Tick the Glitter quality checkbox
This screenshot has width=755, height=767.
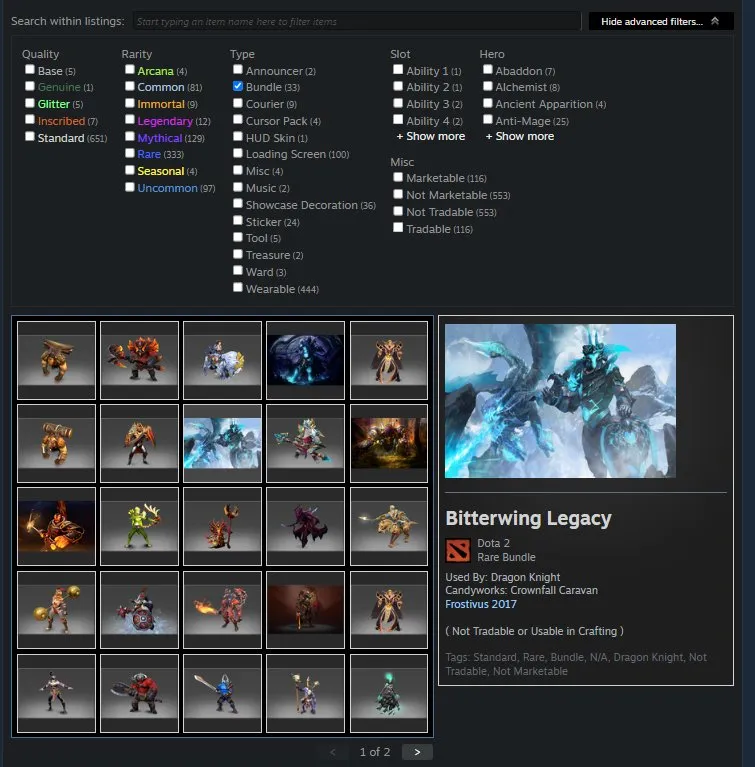click(x=30, y=103)
